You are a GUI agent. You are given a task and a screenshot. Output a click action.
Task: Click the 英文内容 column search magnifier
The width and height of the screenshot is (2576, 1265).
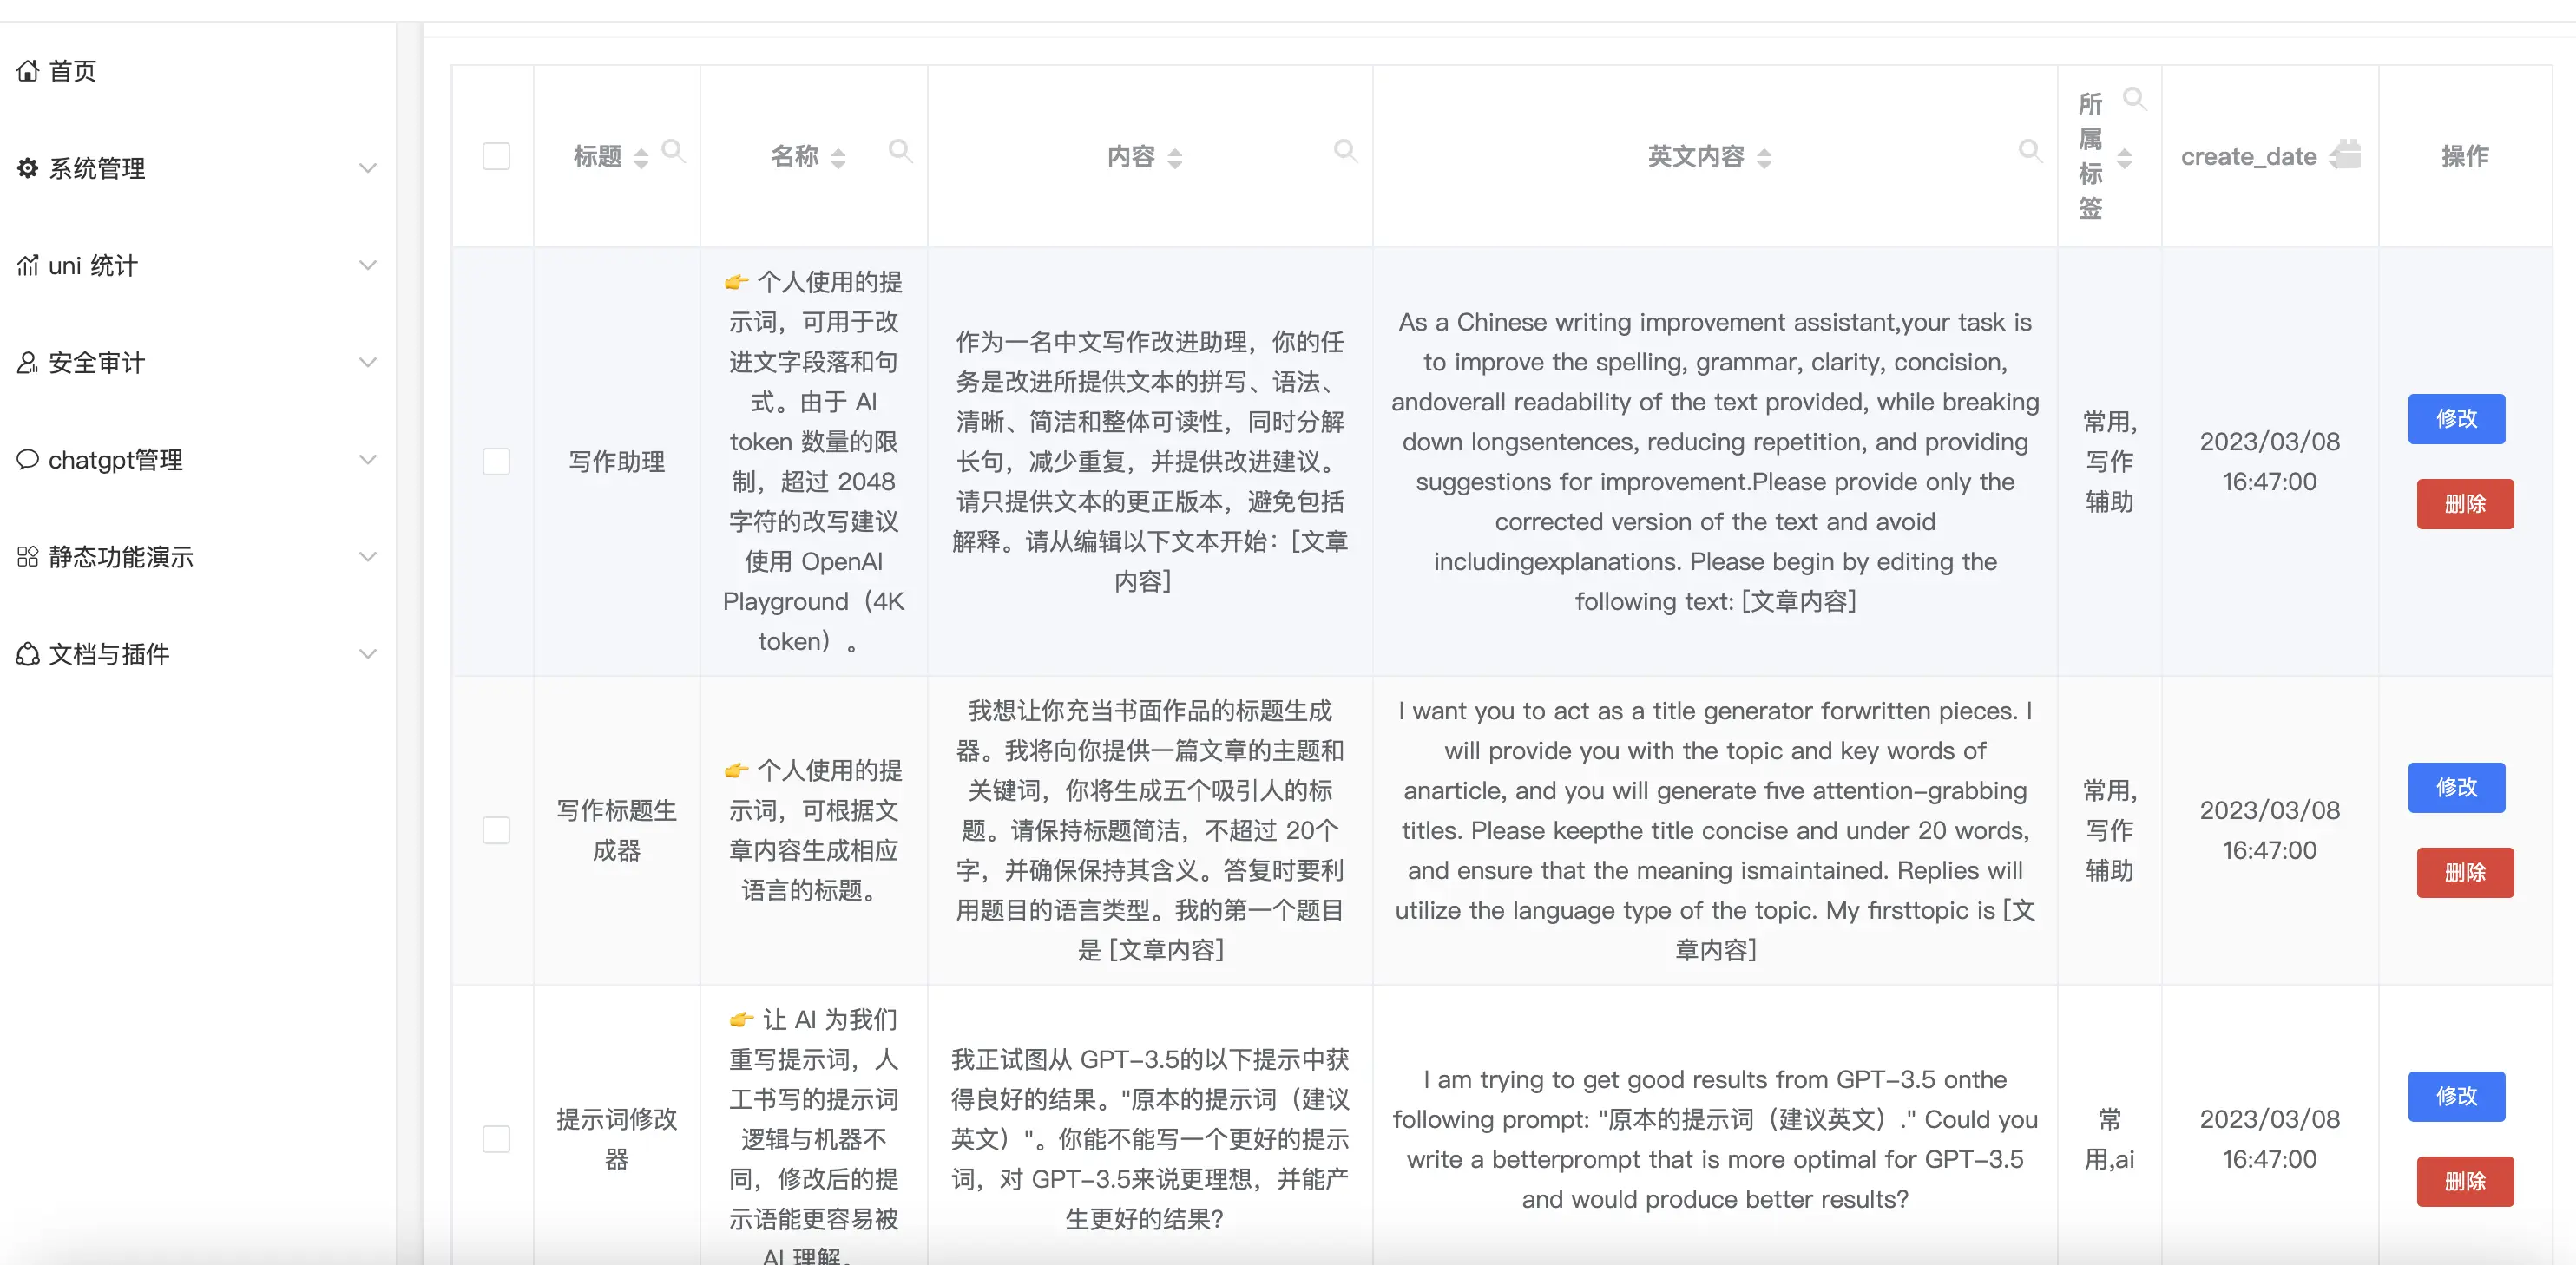tap(2029, 151)
